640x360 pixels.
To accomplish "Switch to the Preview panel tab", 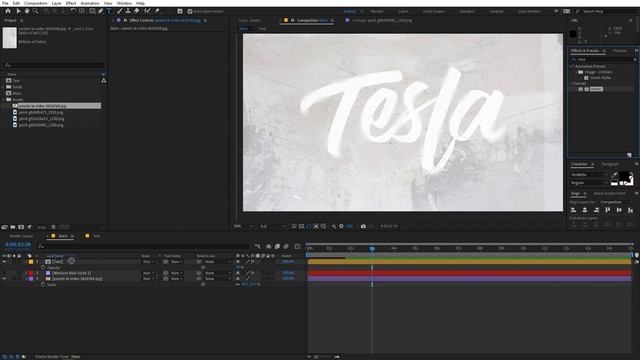I will coord(620,51).
